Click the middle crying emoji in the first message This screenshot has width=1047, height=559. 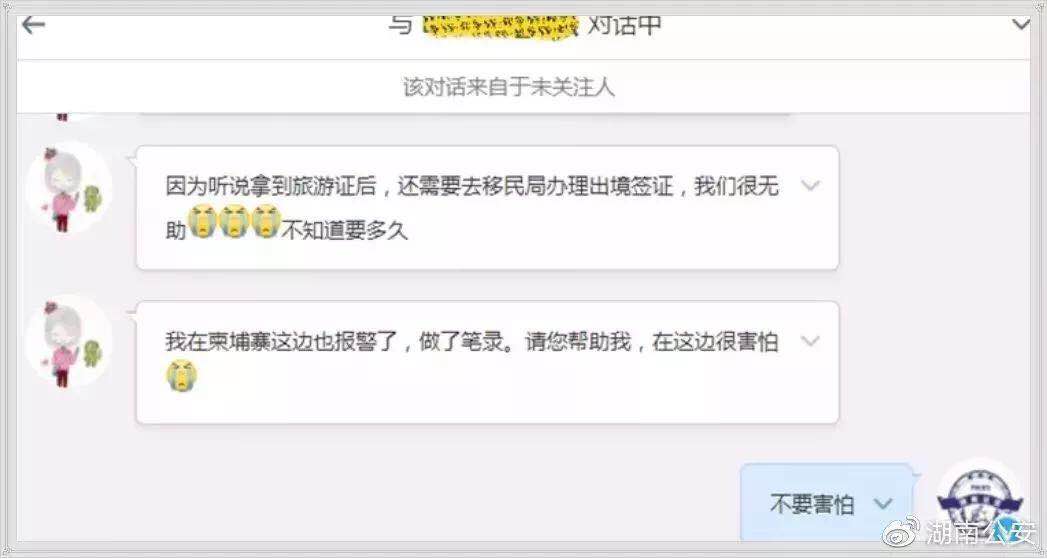(234, 222)
